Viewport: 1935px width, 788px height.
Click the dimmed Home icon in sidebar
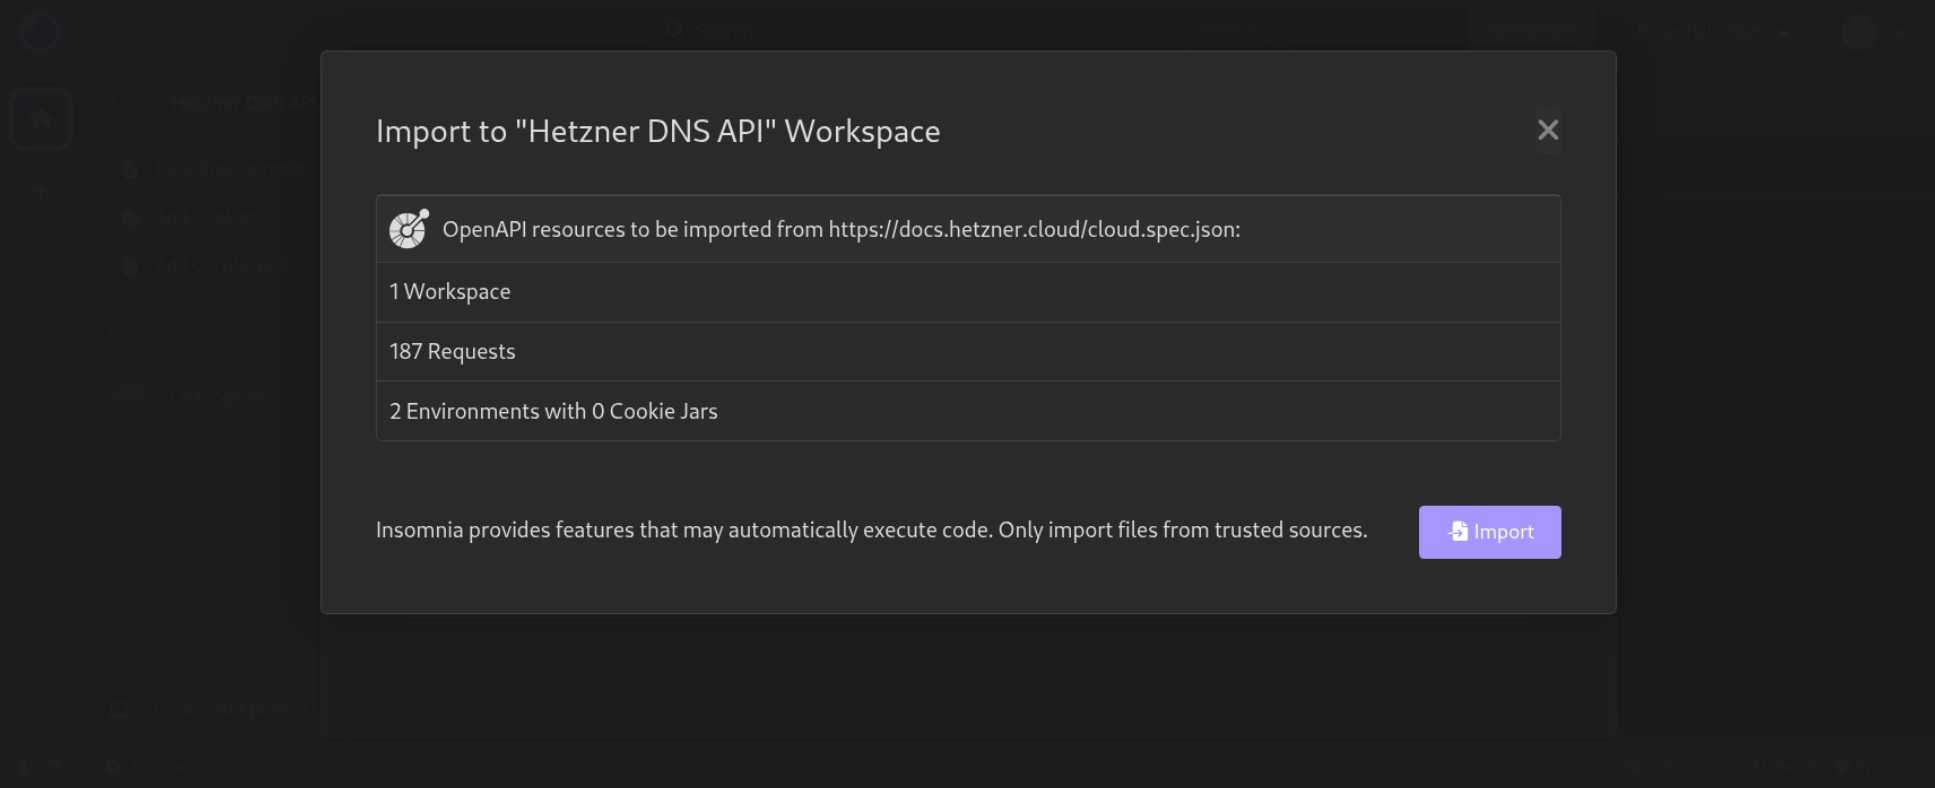[41, 119]
